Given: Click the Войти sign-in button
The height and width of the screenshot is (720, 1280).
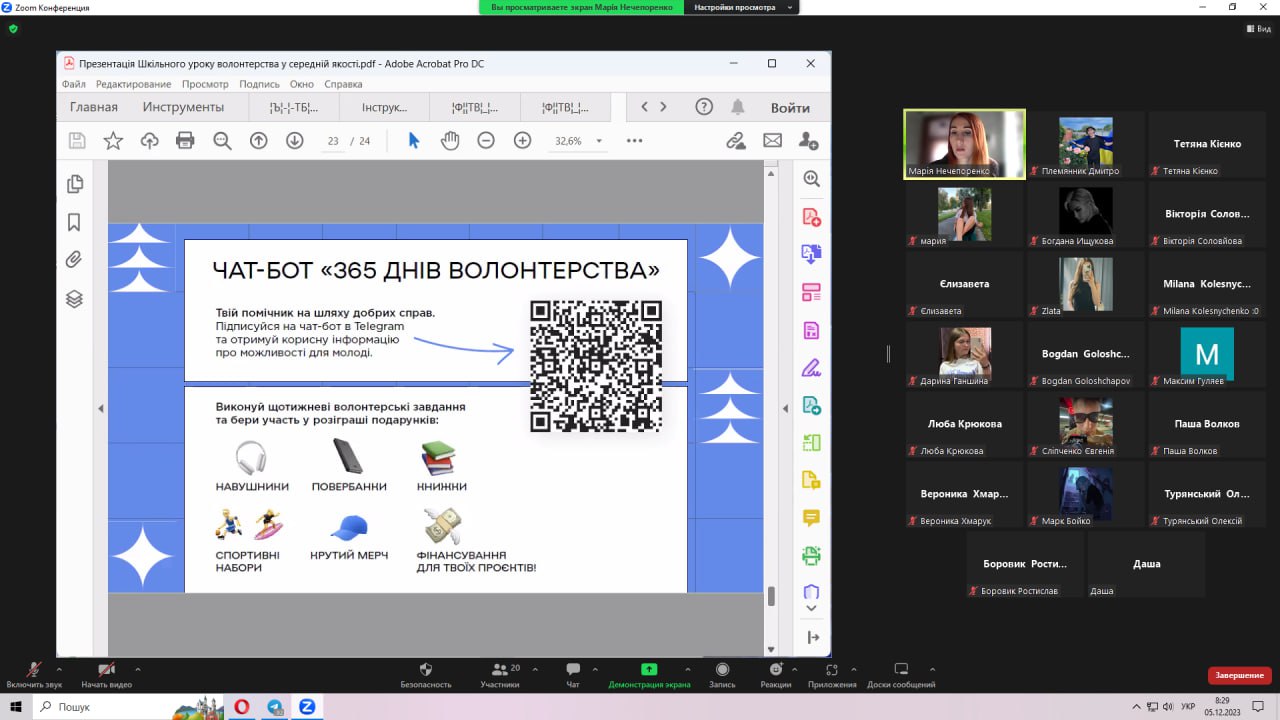Looking at the screenshot, I should (x=790, y=108).
